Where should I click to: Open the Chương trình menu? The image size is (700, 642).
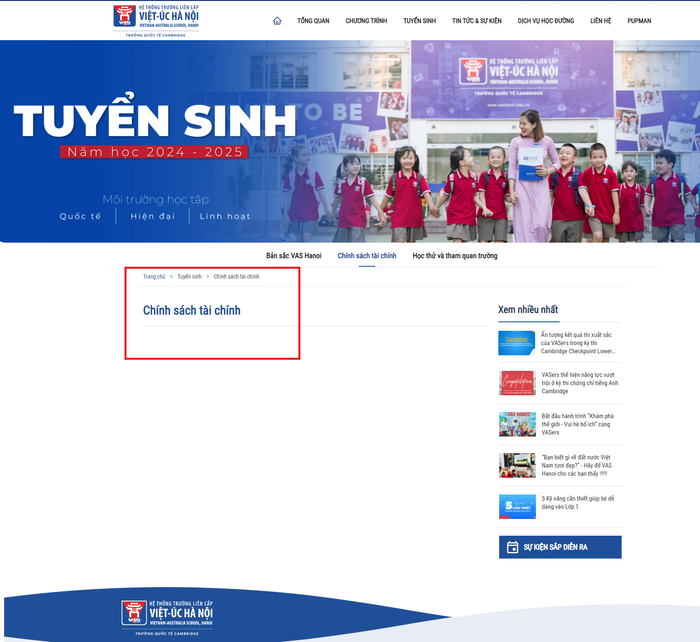pos(366,21)
